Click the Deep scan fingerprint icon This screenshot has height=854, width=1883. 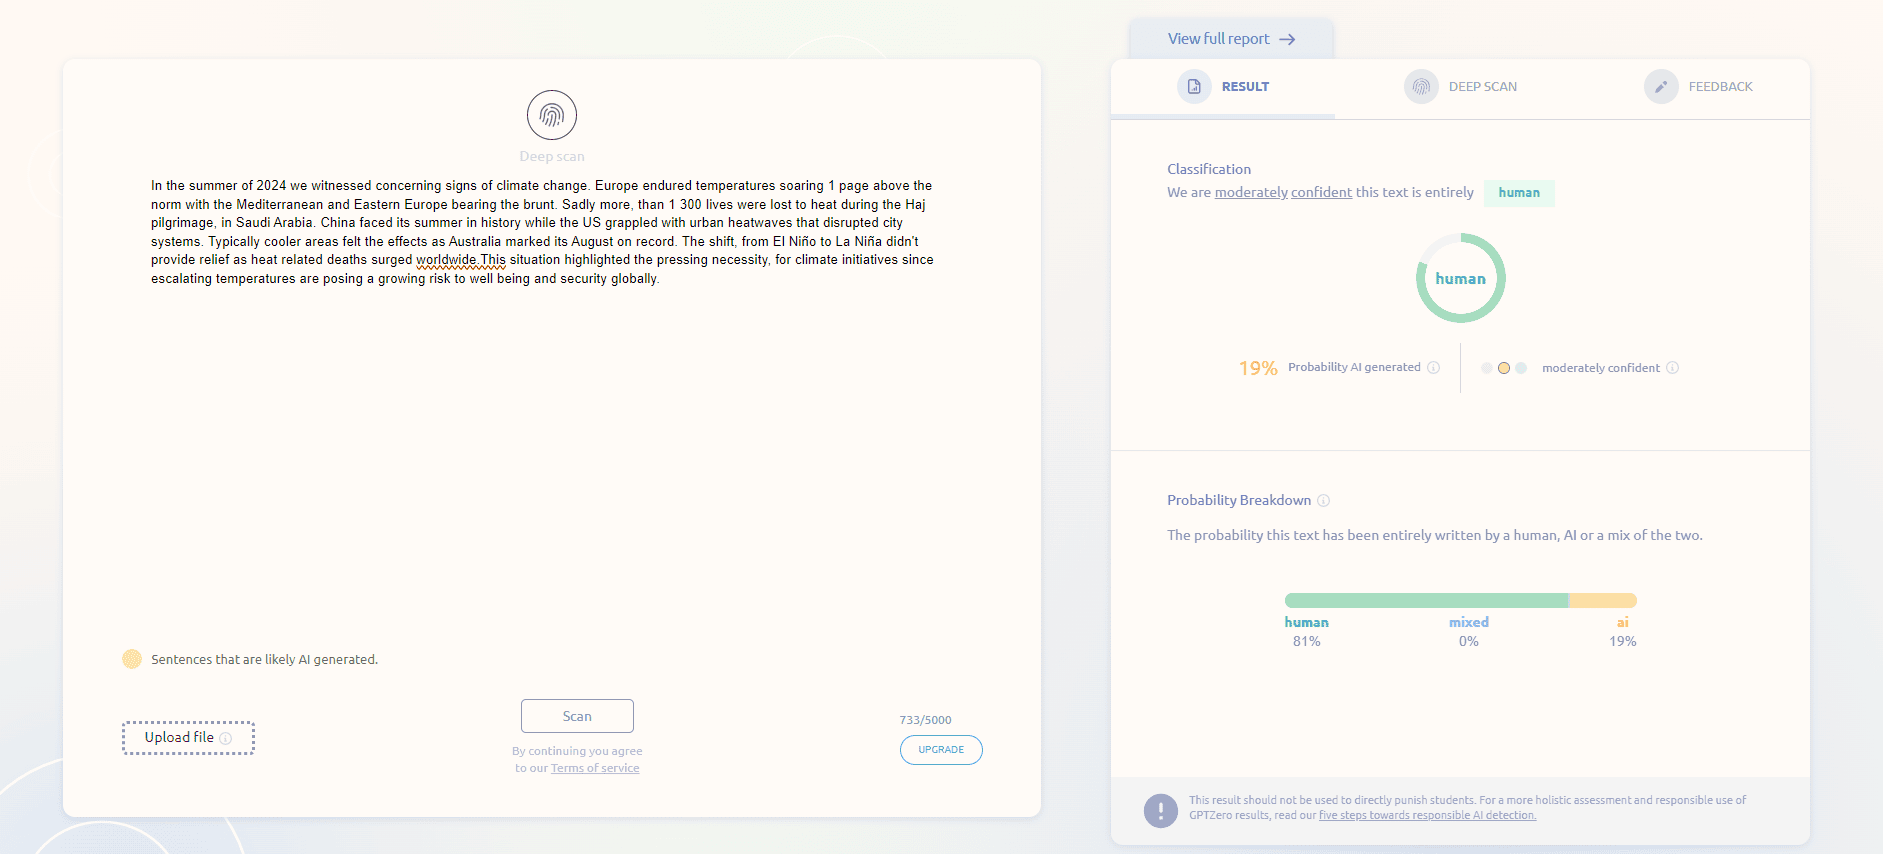pos(552,115)
